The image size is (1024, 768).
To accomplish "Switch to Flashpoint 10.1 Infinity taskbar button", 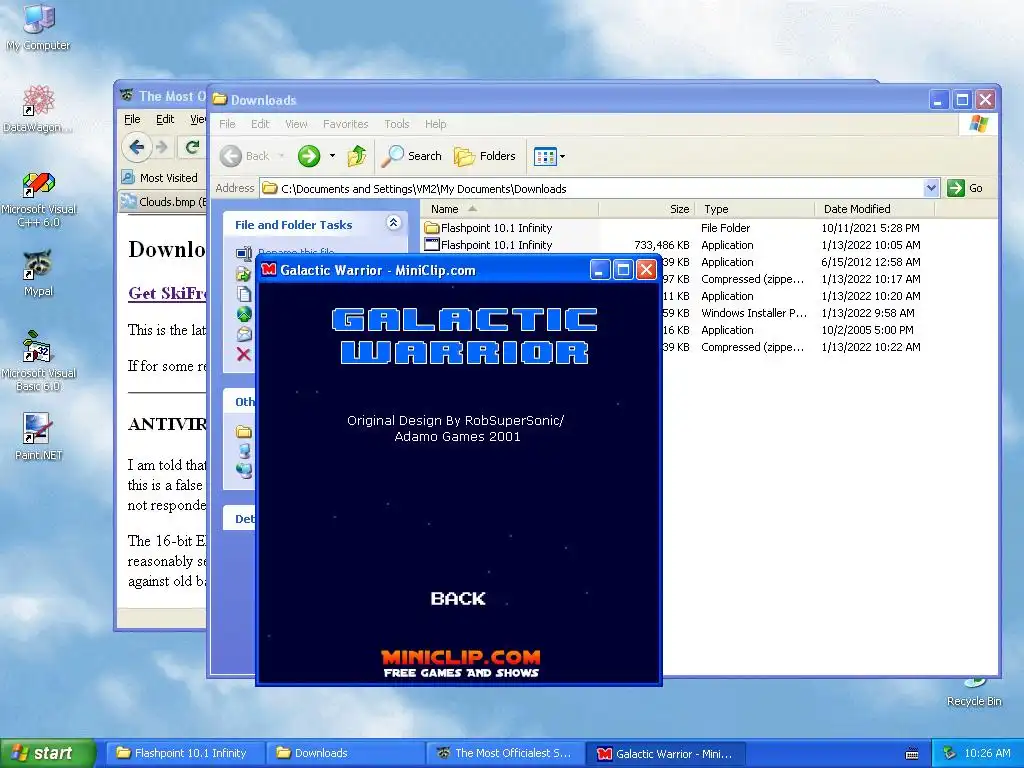I will [183, 753].
